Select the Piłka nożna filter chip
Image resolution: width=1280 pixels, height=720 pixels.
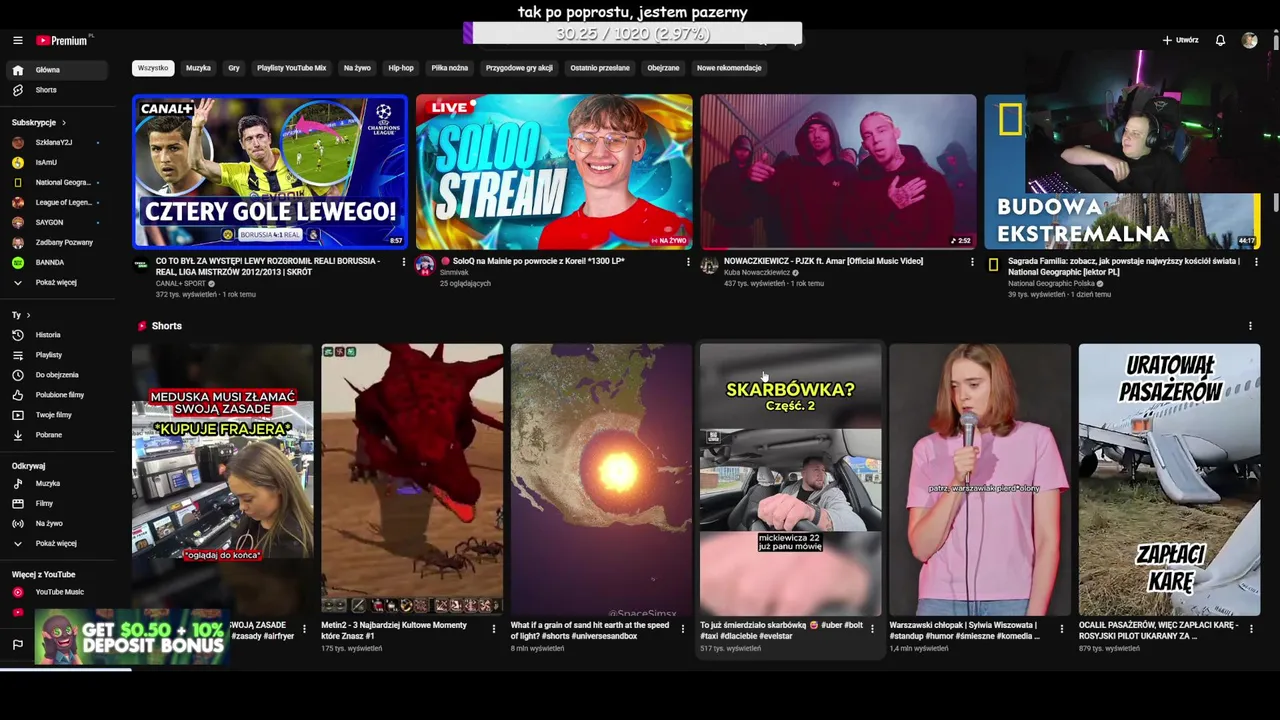(450, 68)
